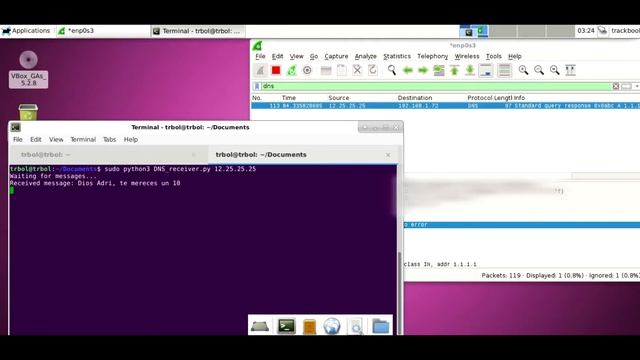The image size is (640, 360).
Task: Open terminal Help menu
Action: click(131, 140)
